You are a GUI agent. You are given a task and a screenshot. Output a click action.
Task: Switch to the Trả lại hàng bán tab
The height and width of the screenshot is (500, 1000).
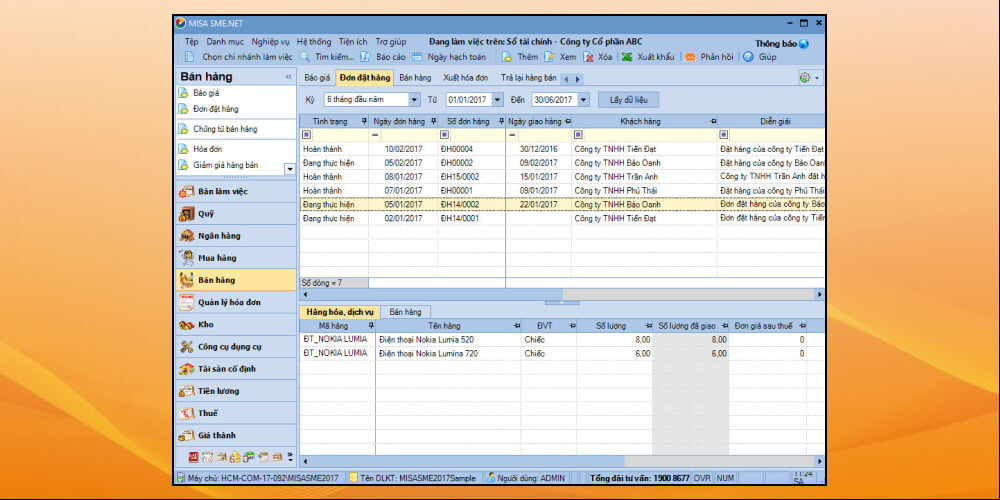[x=529, y=78]
